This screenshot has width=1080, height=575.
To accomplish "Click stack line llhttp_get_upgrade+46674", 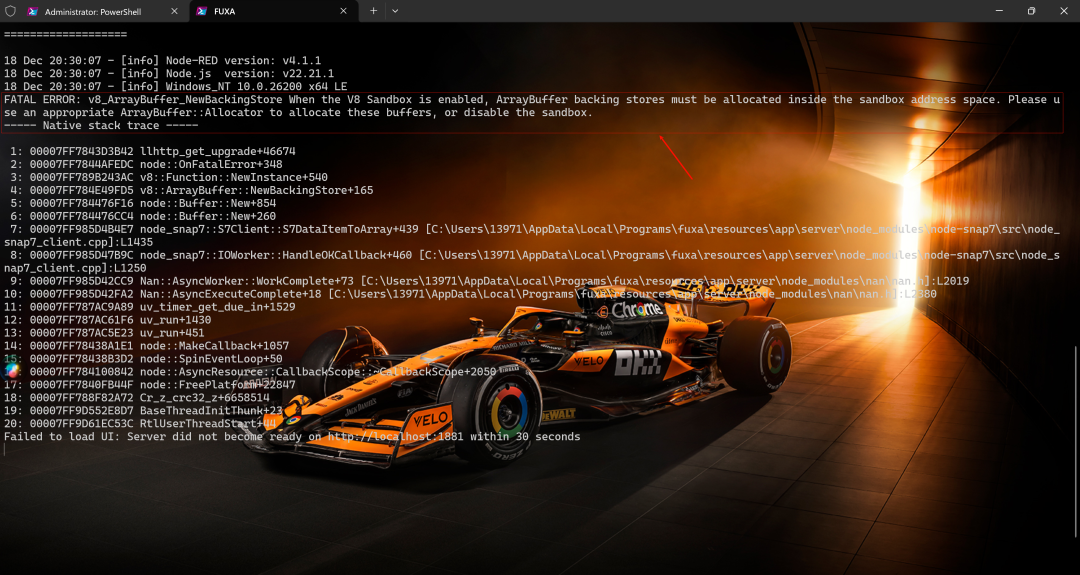I will (153, 151).
